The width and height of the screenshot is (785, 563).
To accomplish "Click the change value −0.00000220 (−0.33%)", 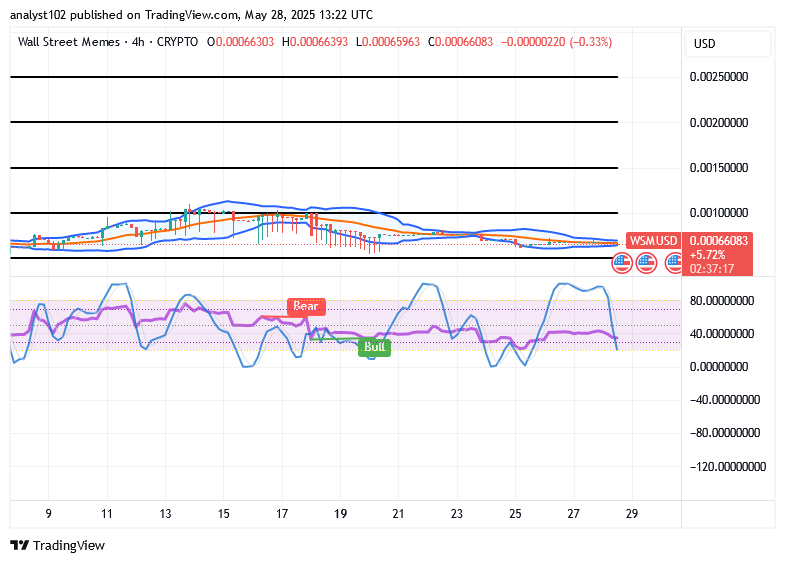I will tap(556, 42).
